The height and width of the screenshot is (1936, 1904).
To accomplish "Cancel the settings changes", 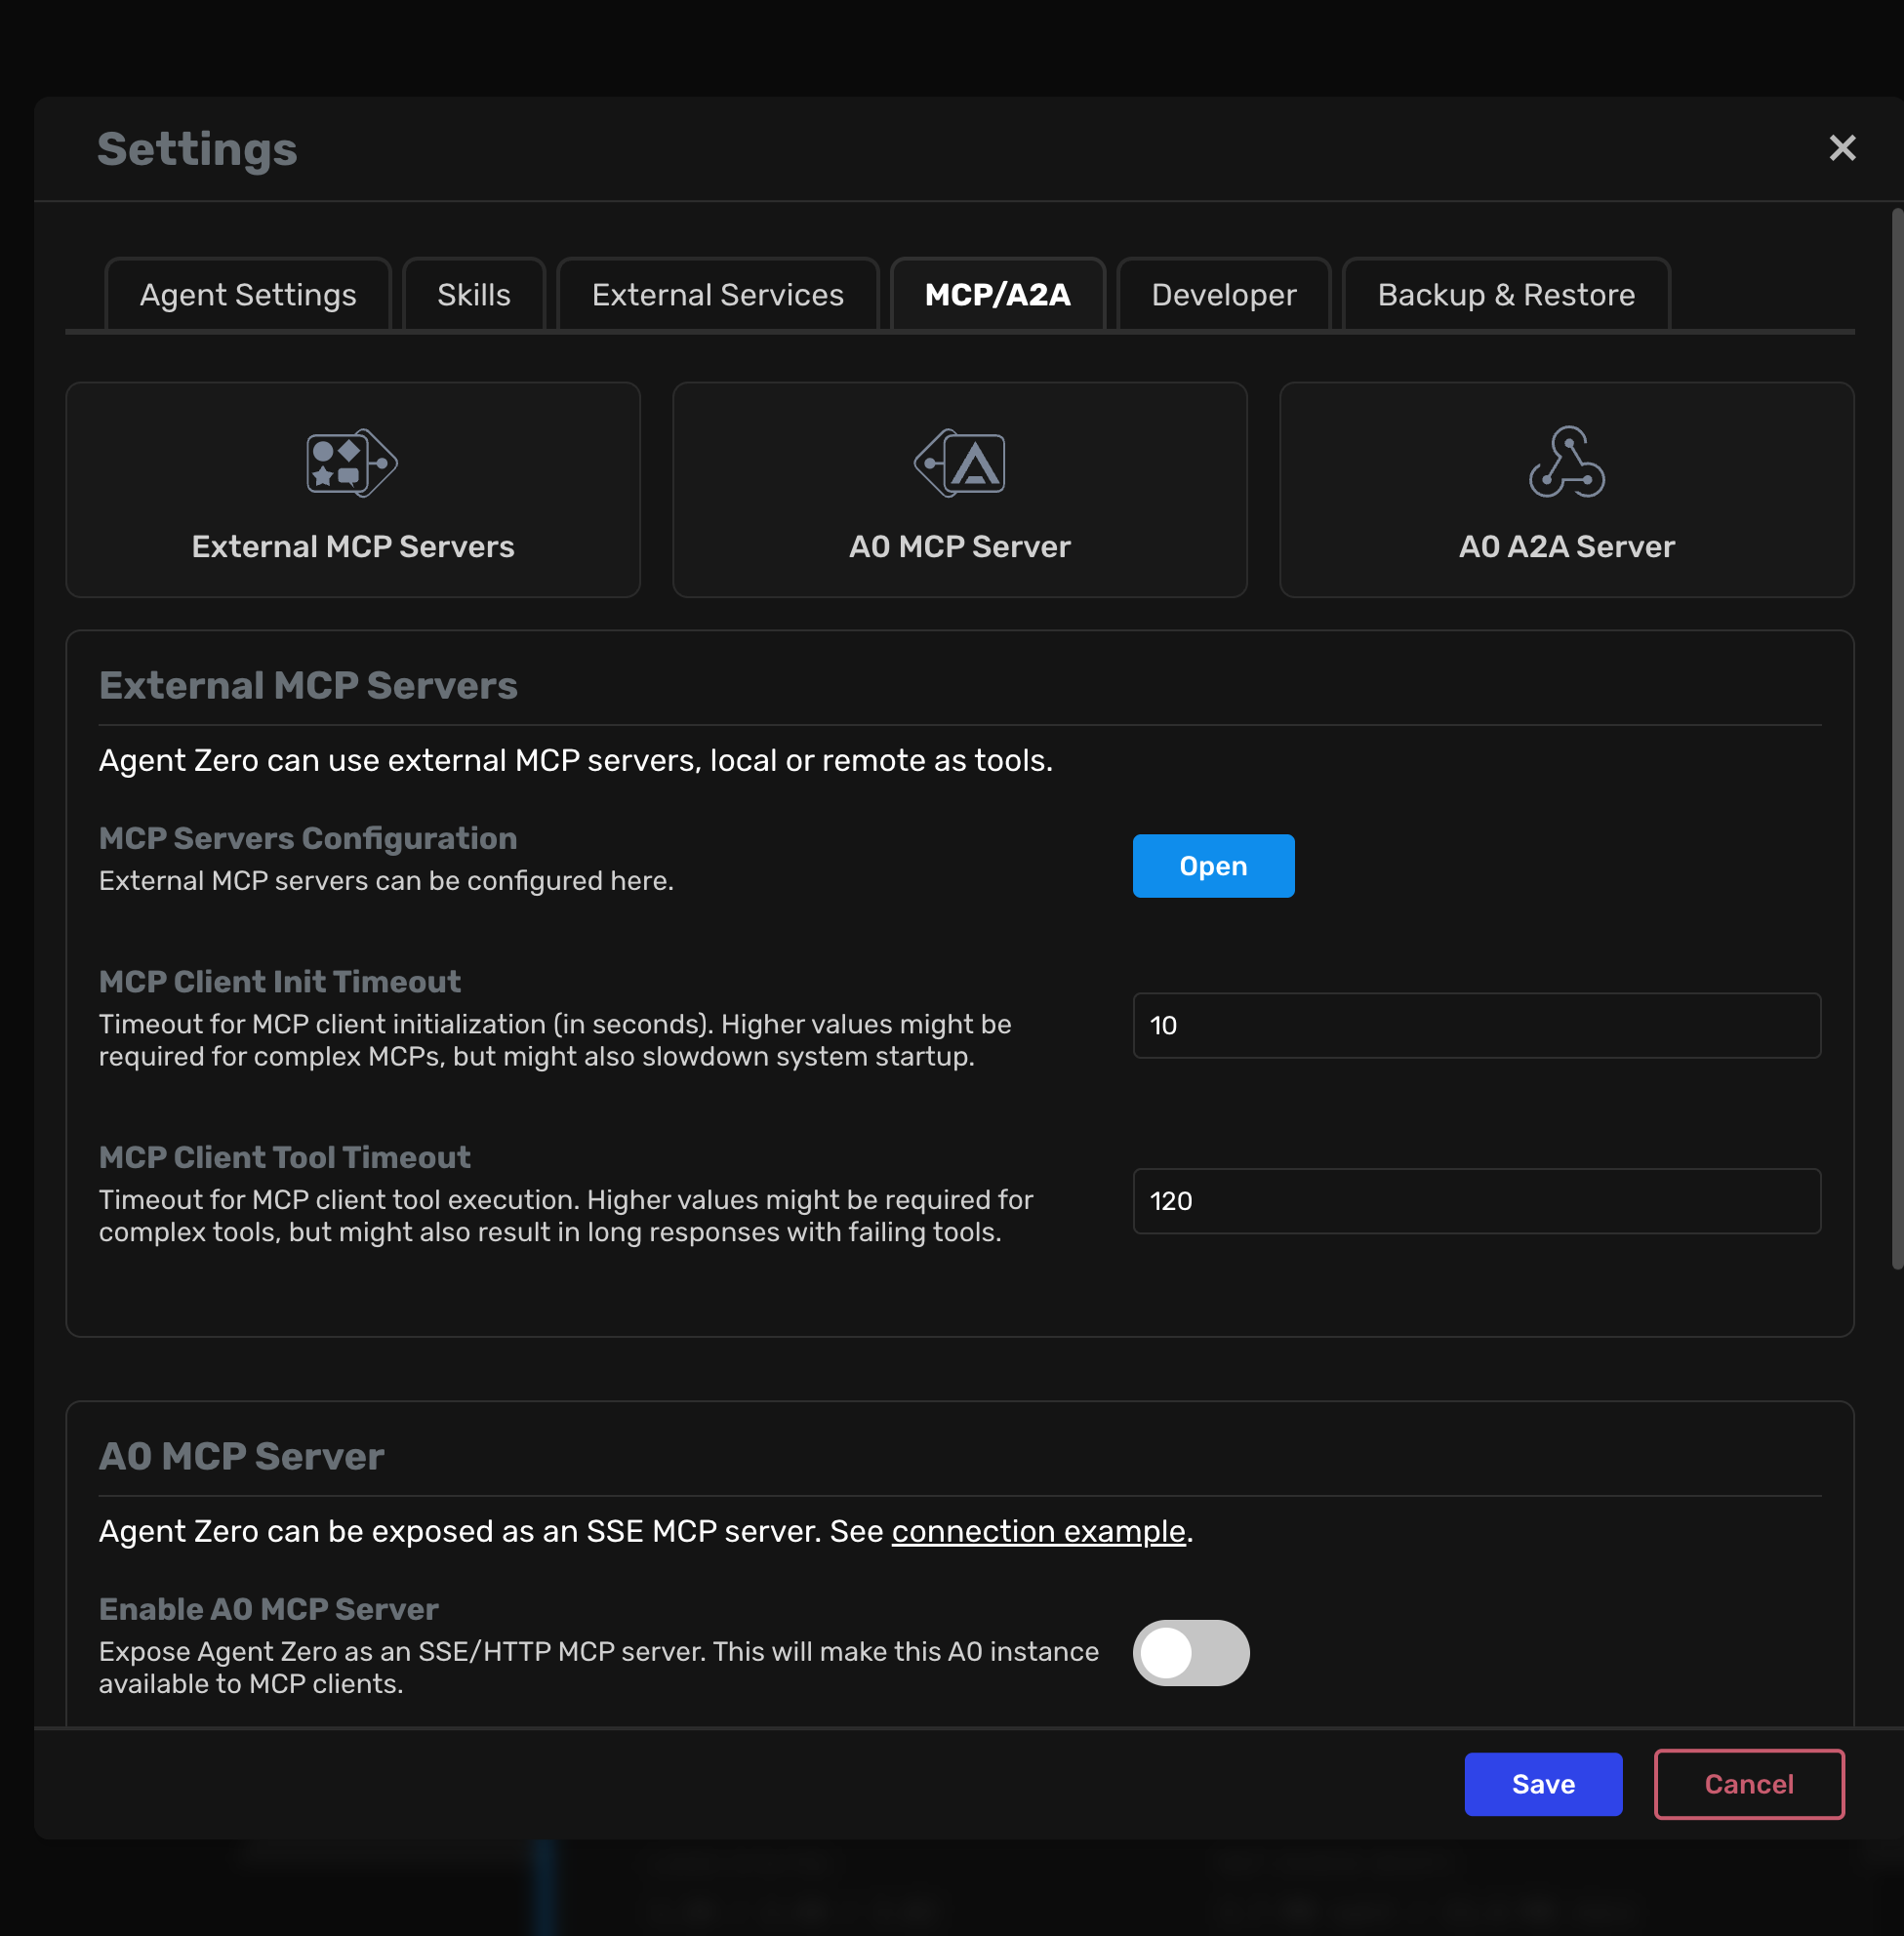I will [x=1748, y=1784].
